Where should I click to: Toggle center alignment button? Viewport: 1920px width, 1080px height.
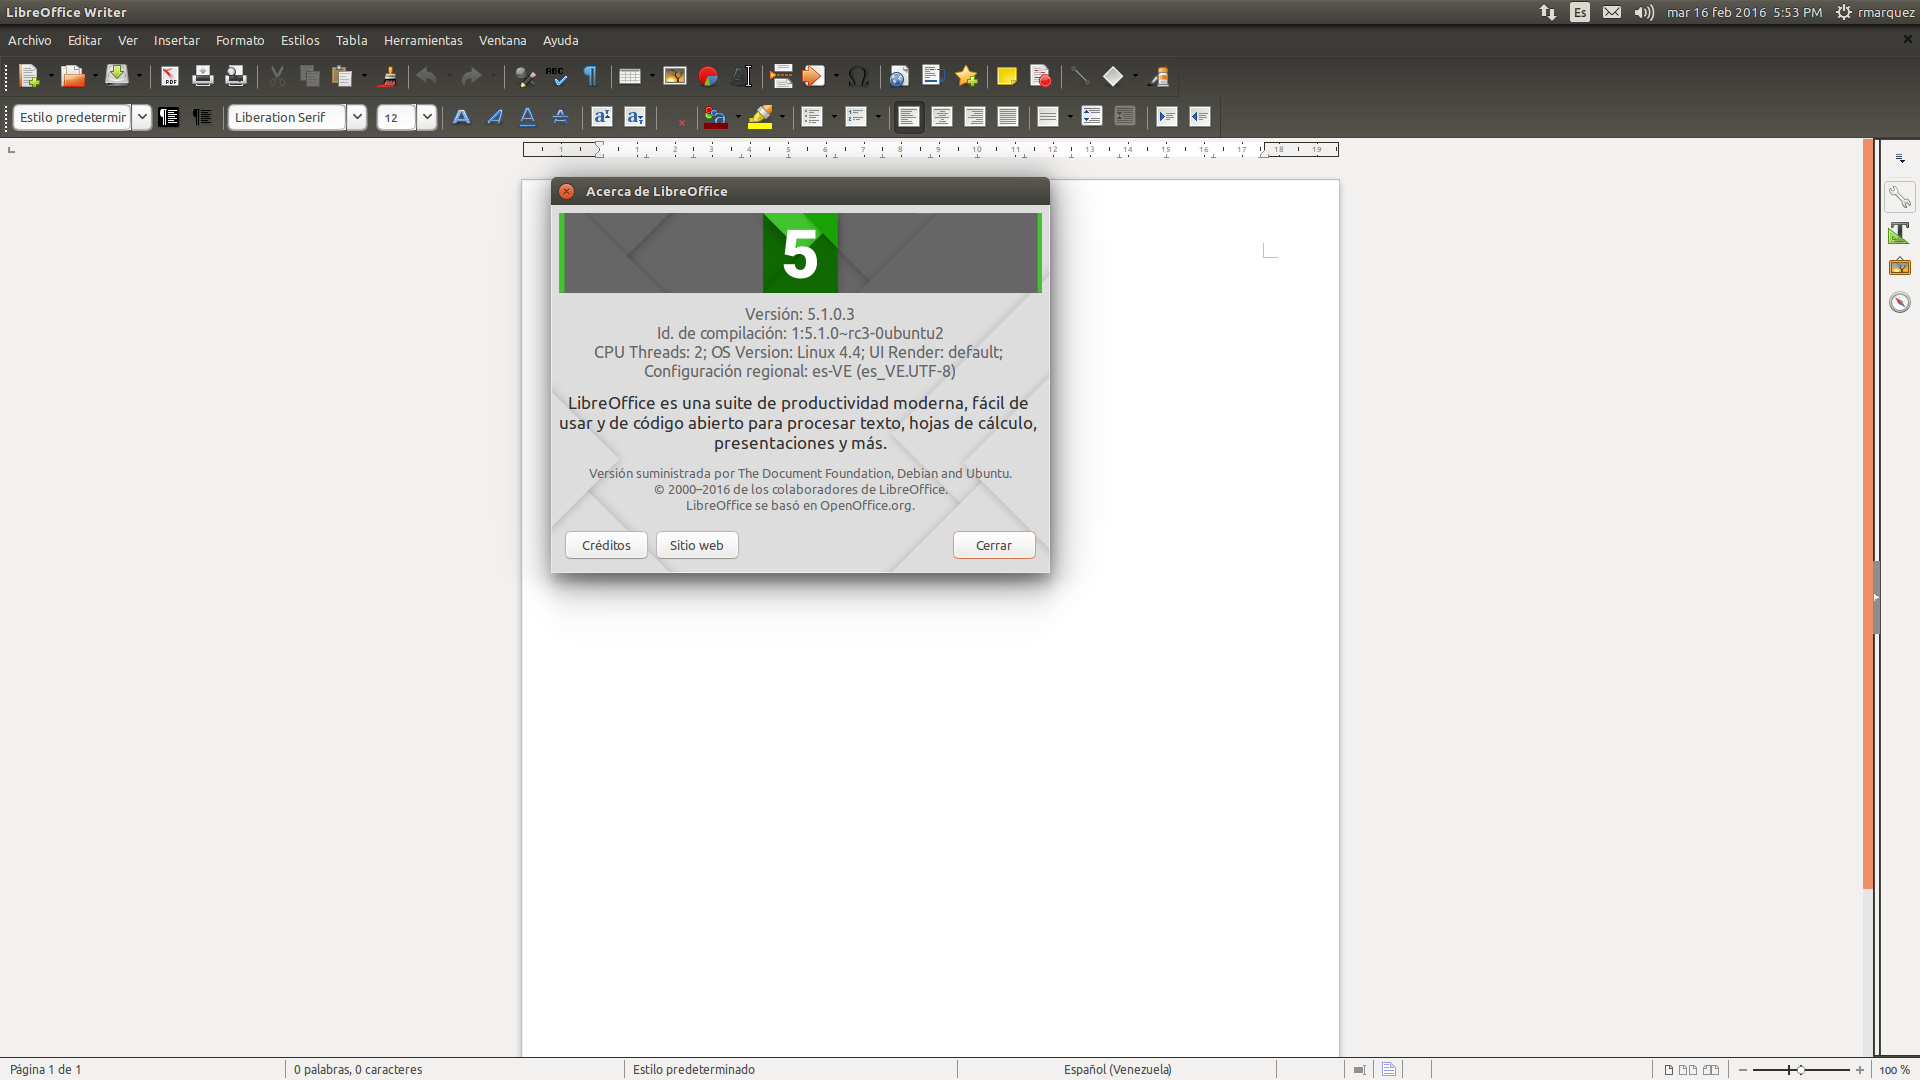pos(941,117)
